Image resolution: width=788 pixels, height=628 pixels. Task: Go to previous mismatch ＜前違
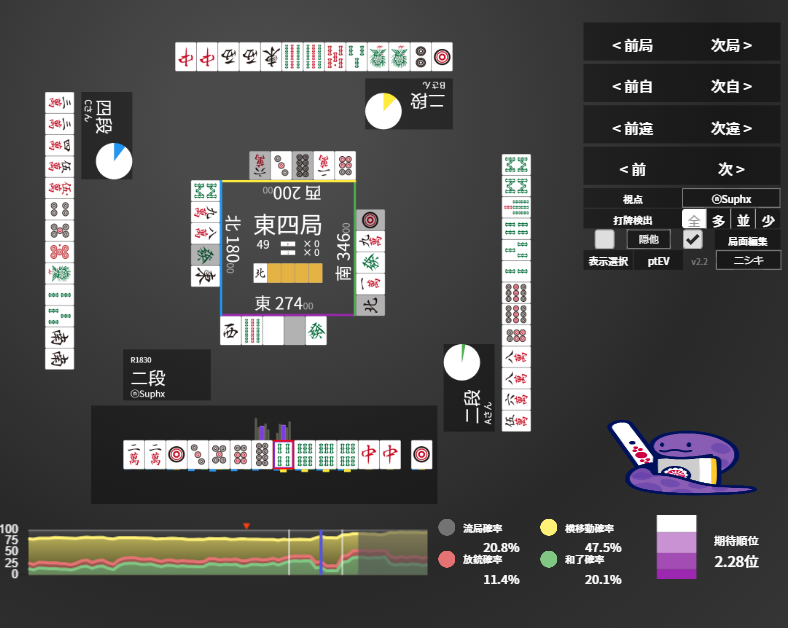(x=632, y=129)
